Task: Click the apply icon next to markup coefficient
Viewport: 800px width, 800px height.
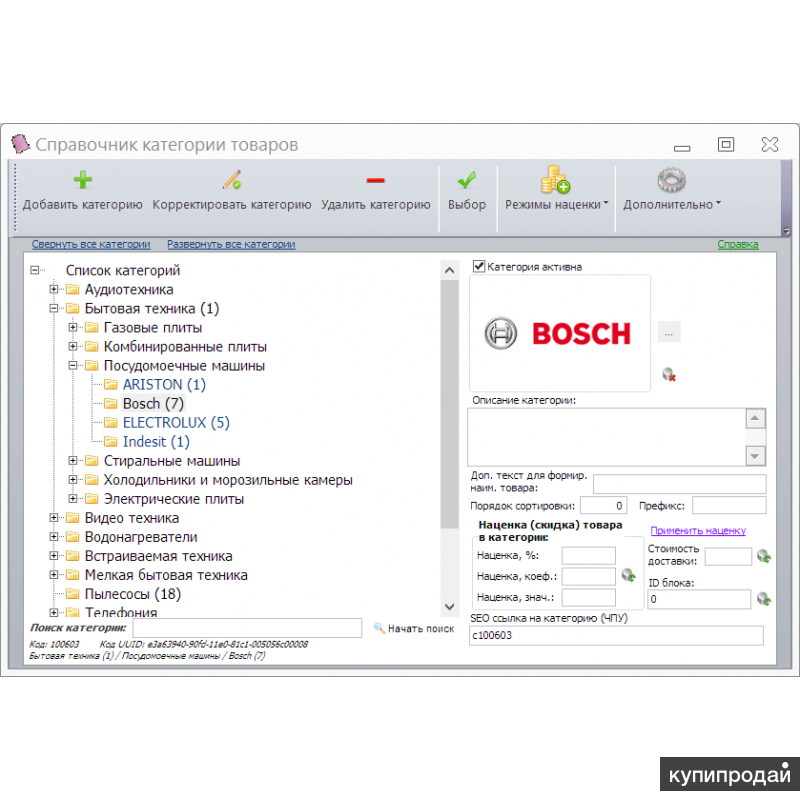Action: pos(628,575)
